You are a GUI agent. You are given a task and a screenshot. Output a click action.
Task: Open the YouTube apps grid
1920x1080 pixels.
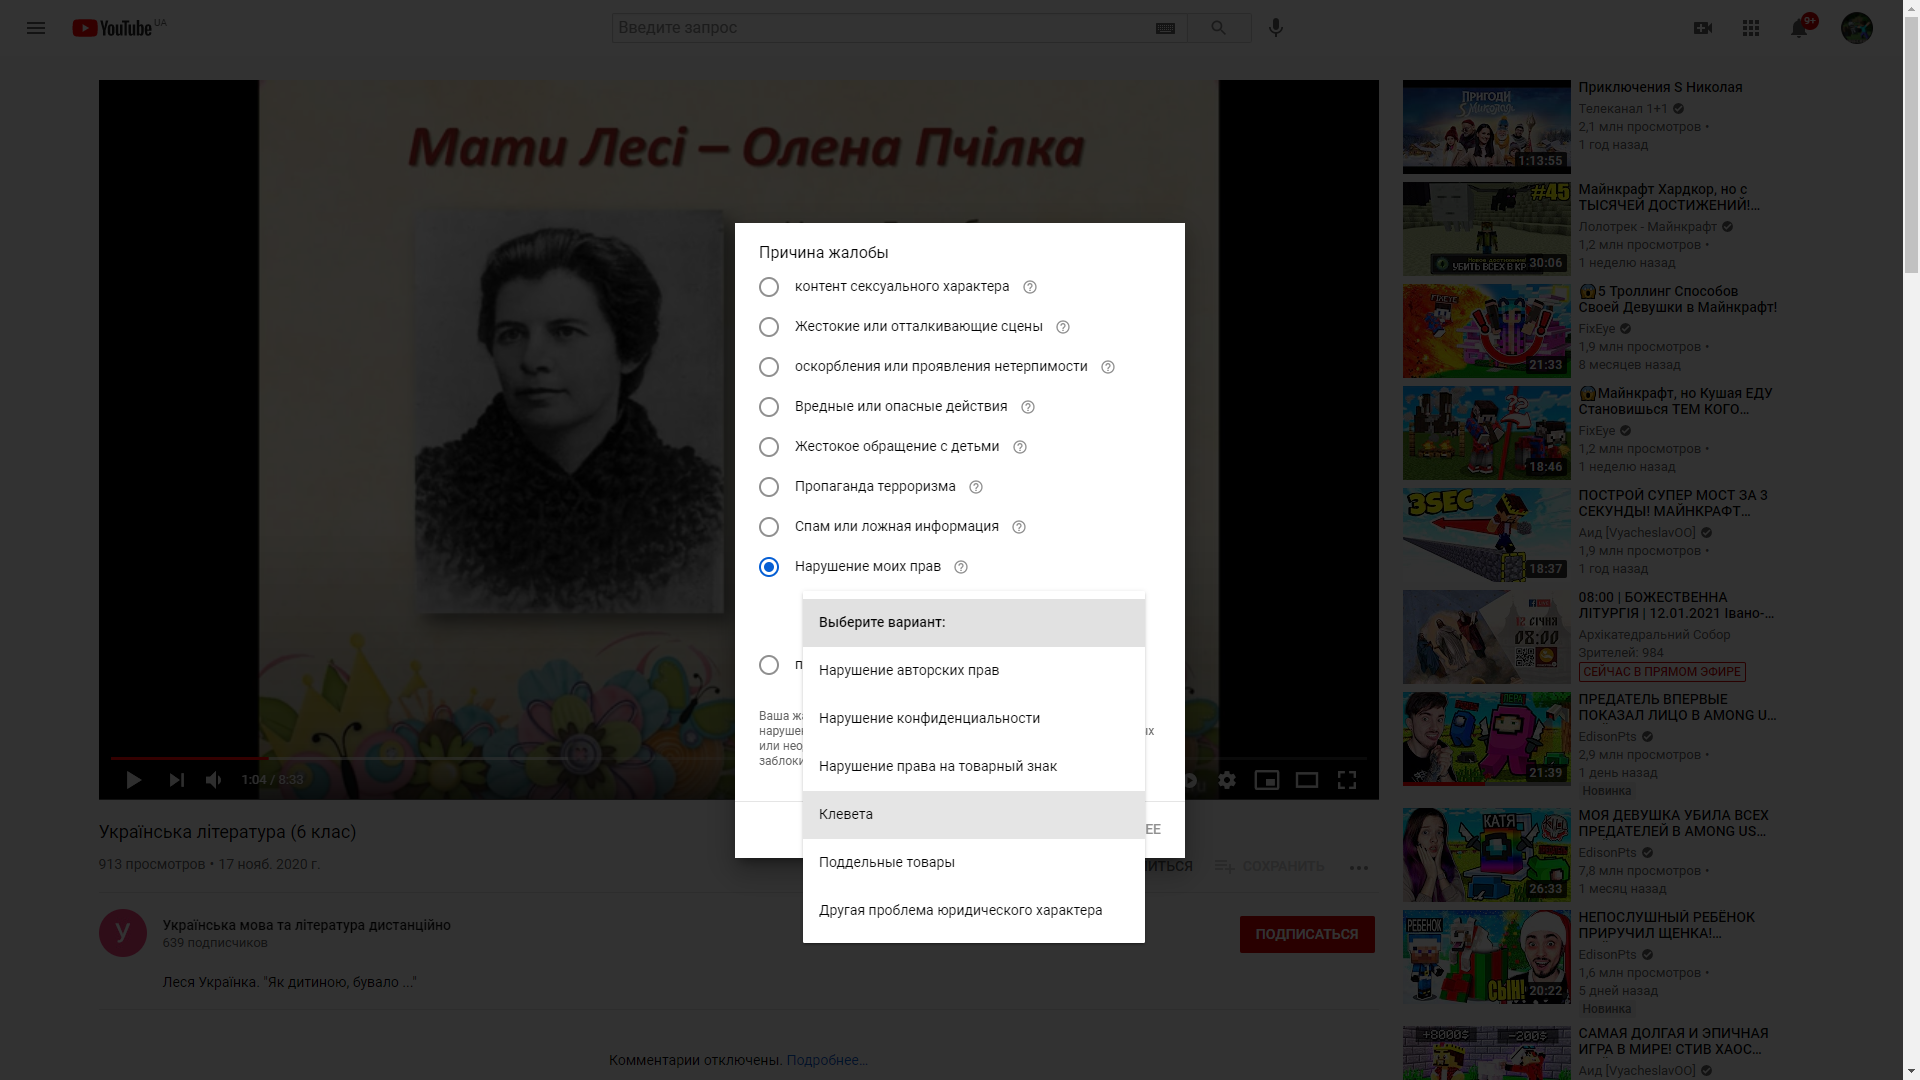click(x=1751, y=28)
